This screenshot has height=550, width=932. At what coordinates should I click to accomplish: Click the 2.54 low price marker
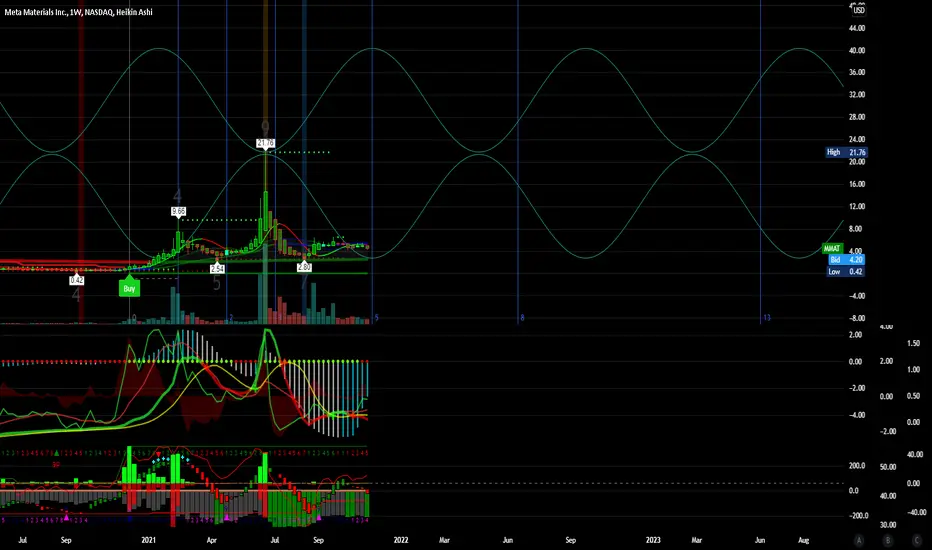point(217,268)
